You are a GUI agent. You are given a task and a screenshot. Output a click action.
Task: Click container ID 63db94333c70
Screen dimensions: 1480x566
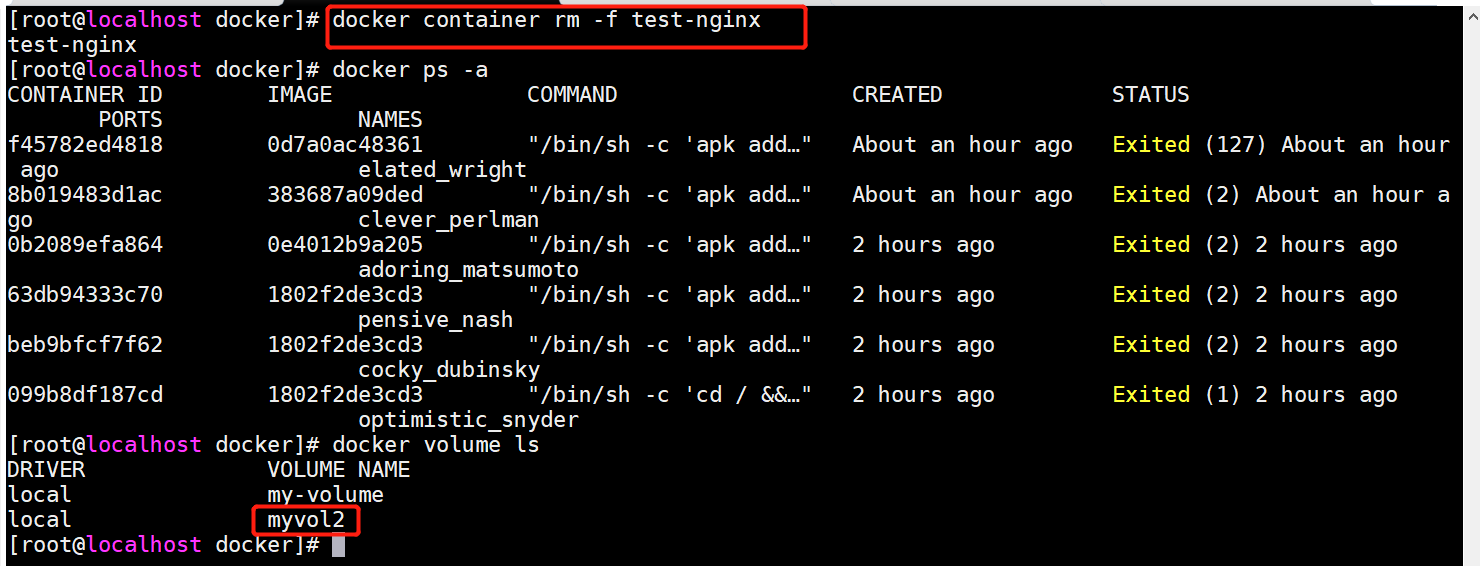click(85, 295)
